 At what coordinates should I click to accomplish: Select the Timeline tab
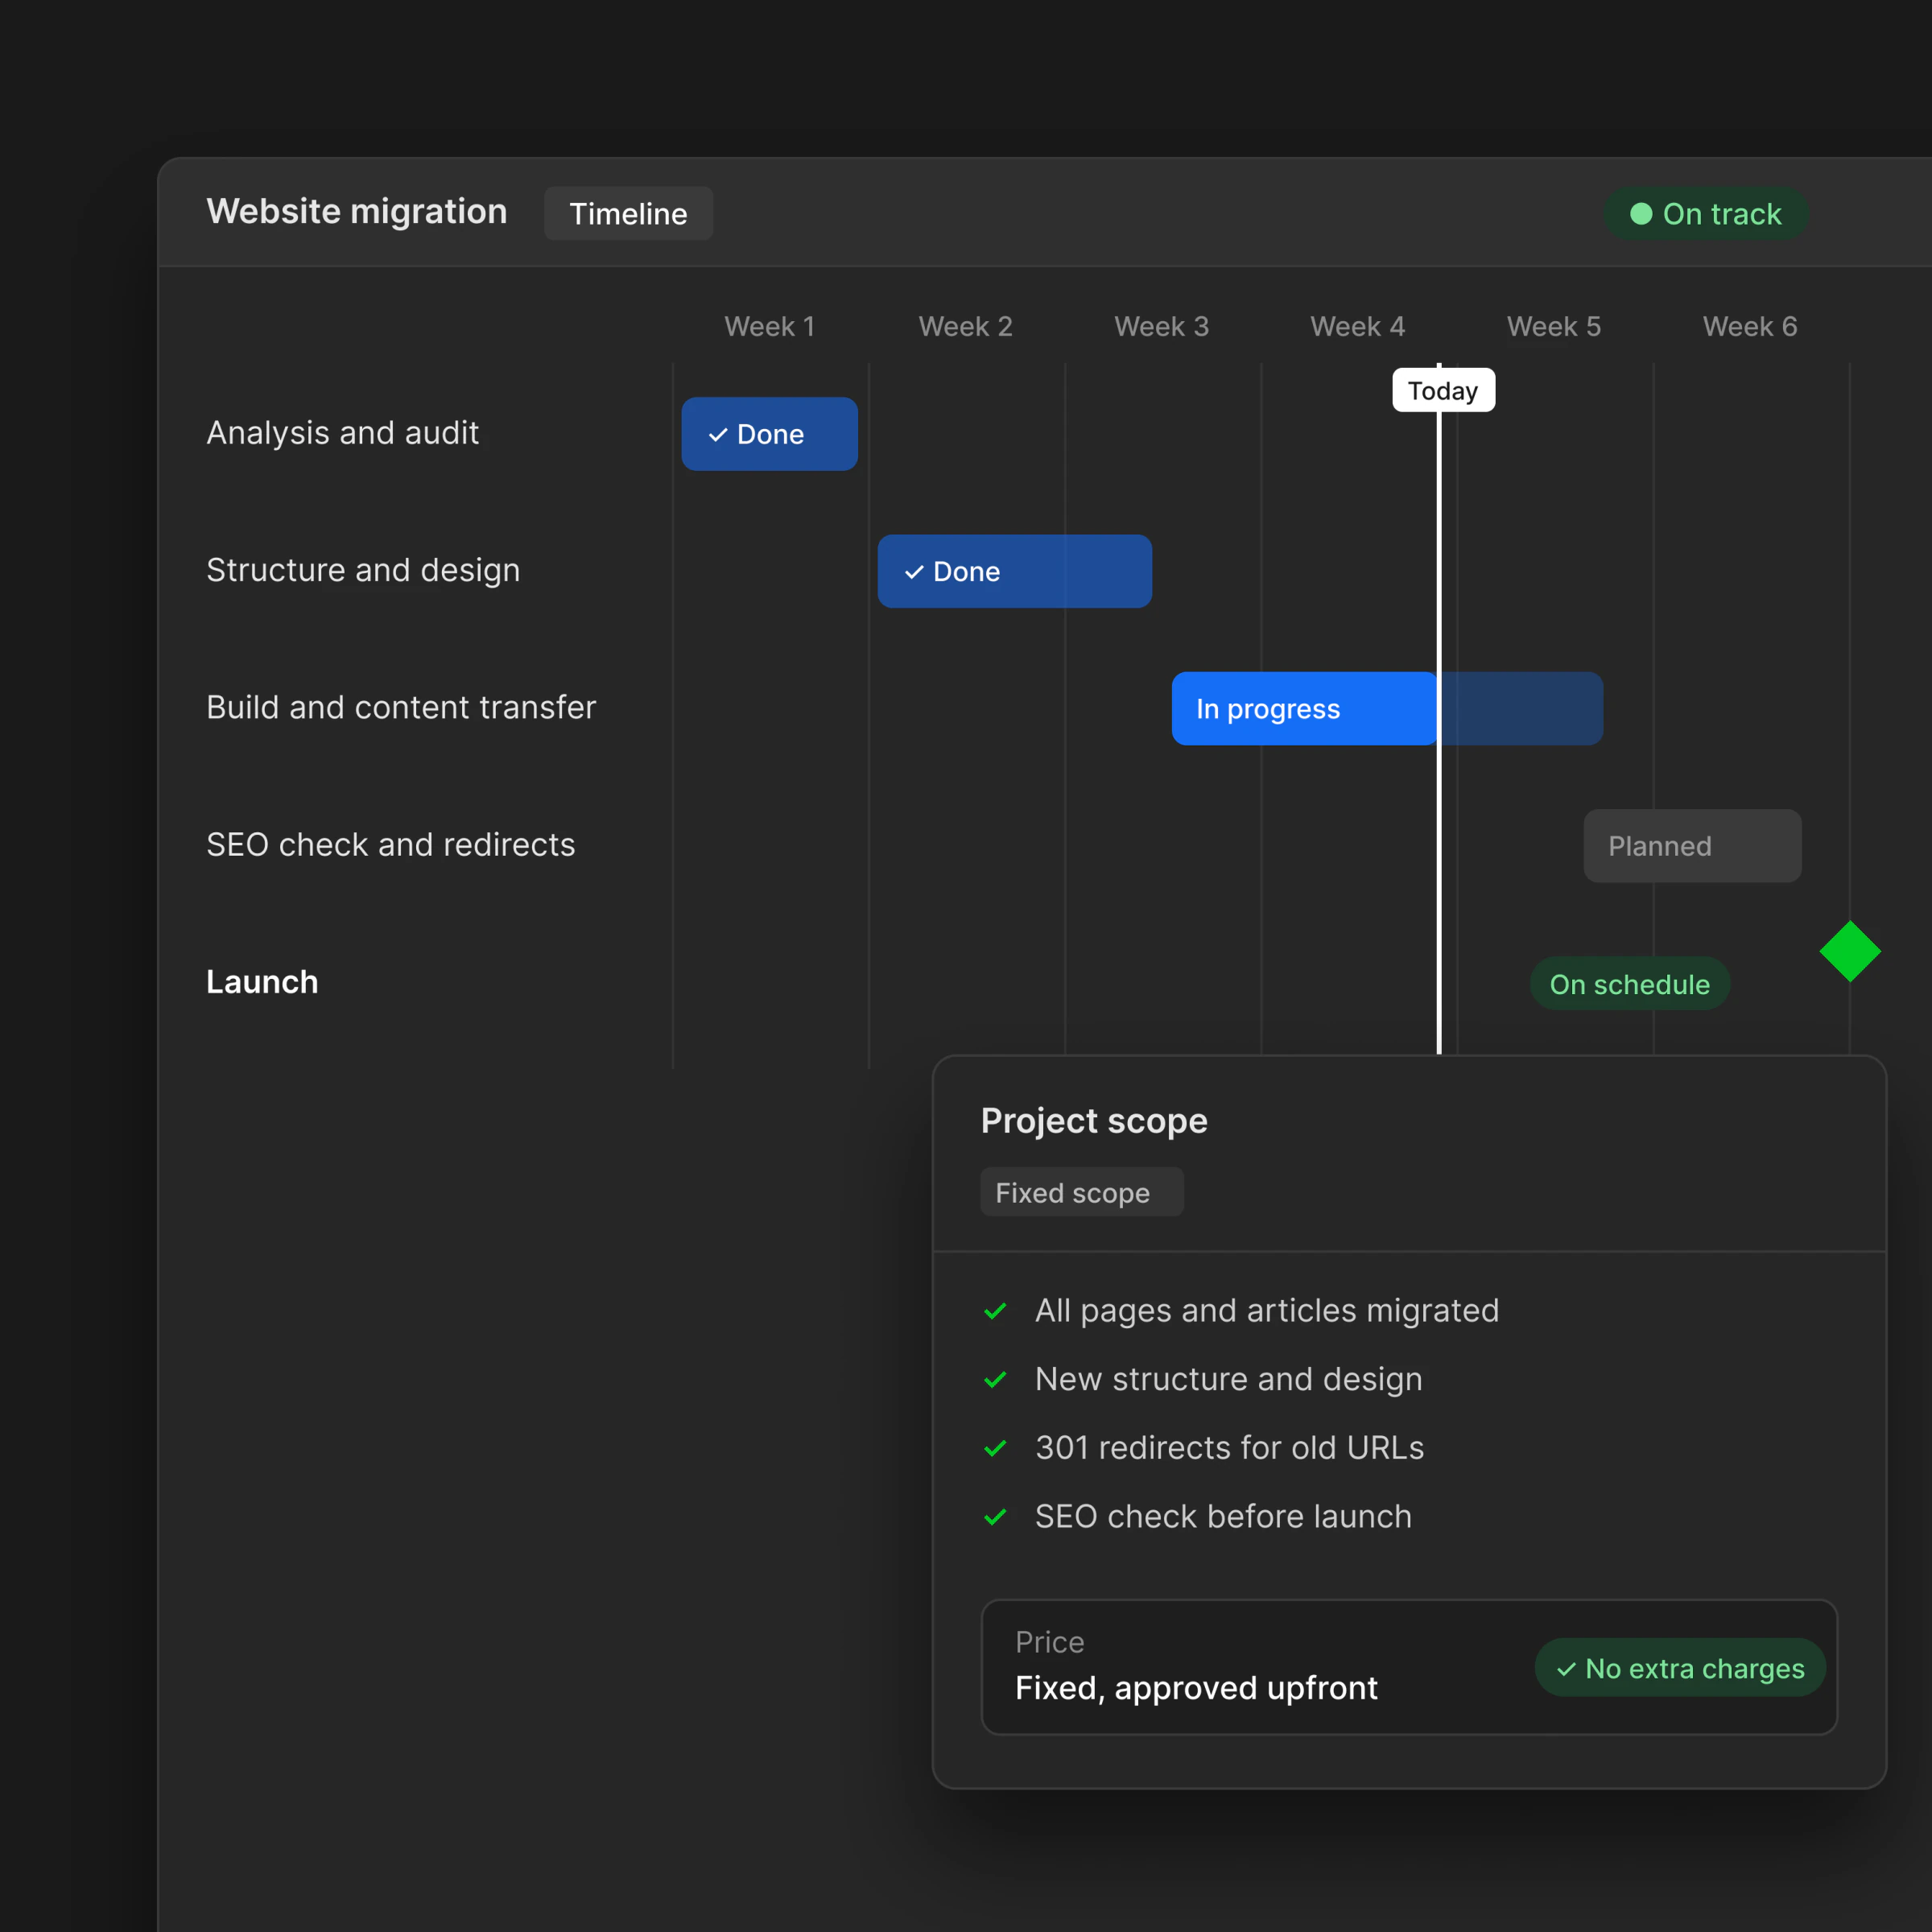[628, 213]
